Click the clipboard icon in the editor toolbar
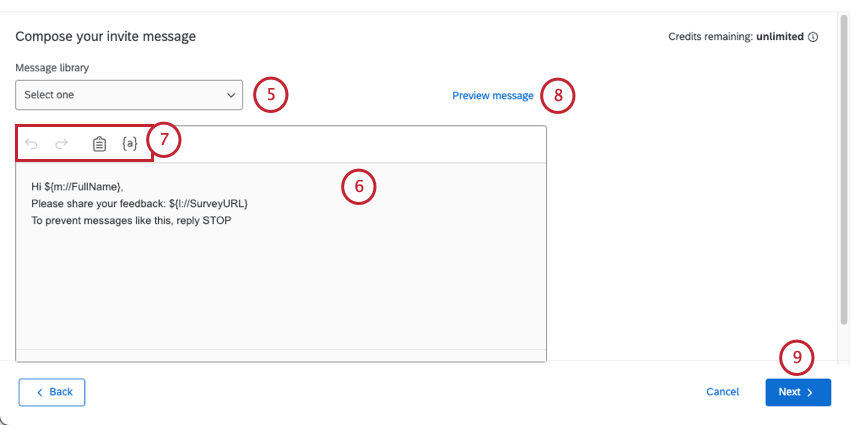Screen dimensions: 850x425 [99, 144]
